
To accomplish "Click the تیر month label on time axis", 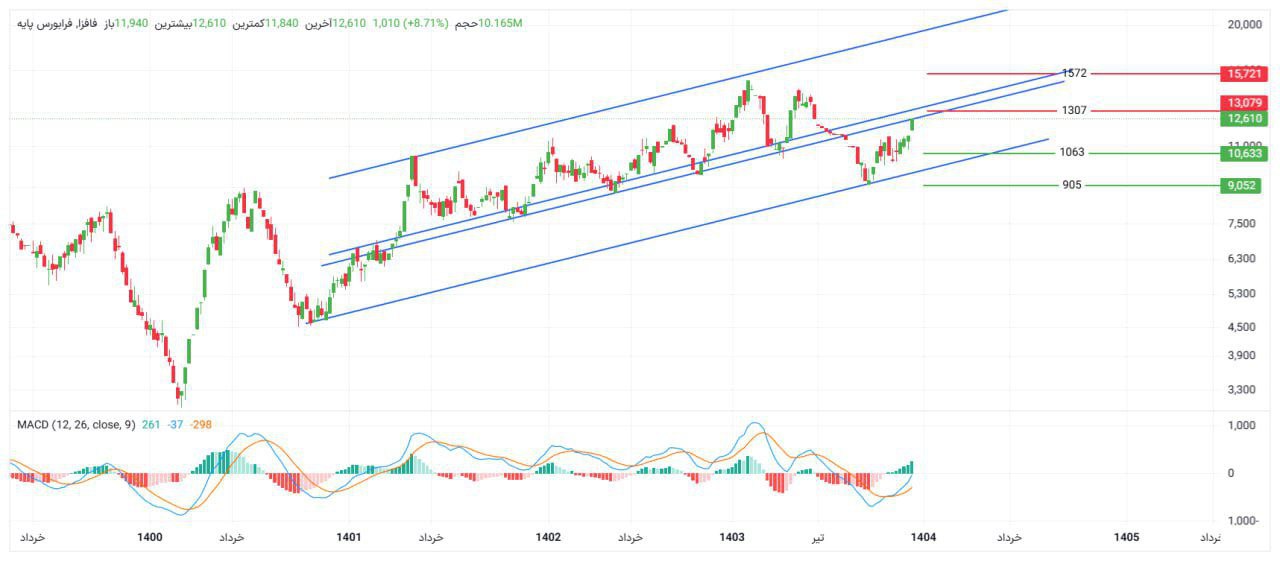I will pyautogui.click(x=818, y=538).
